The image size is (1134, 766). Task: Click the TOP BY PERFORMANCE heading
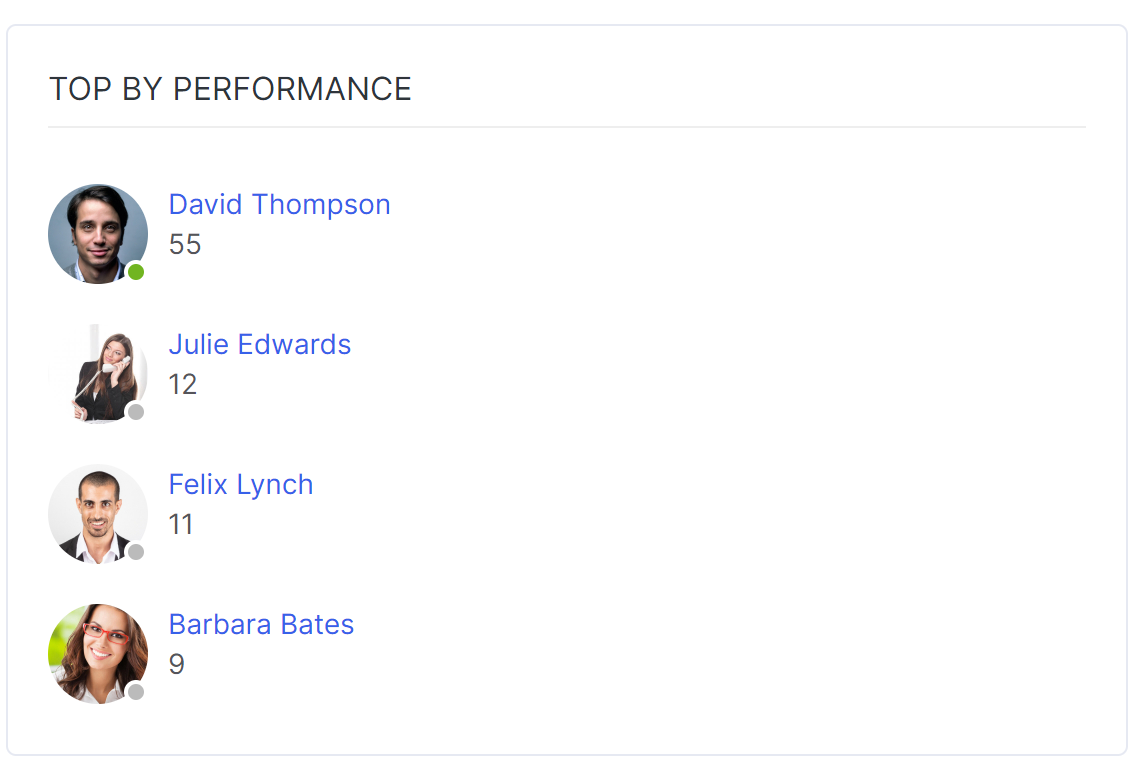pos(230,89)
